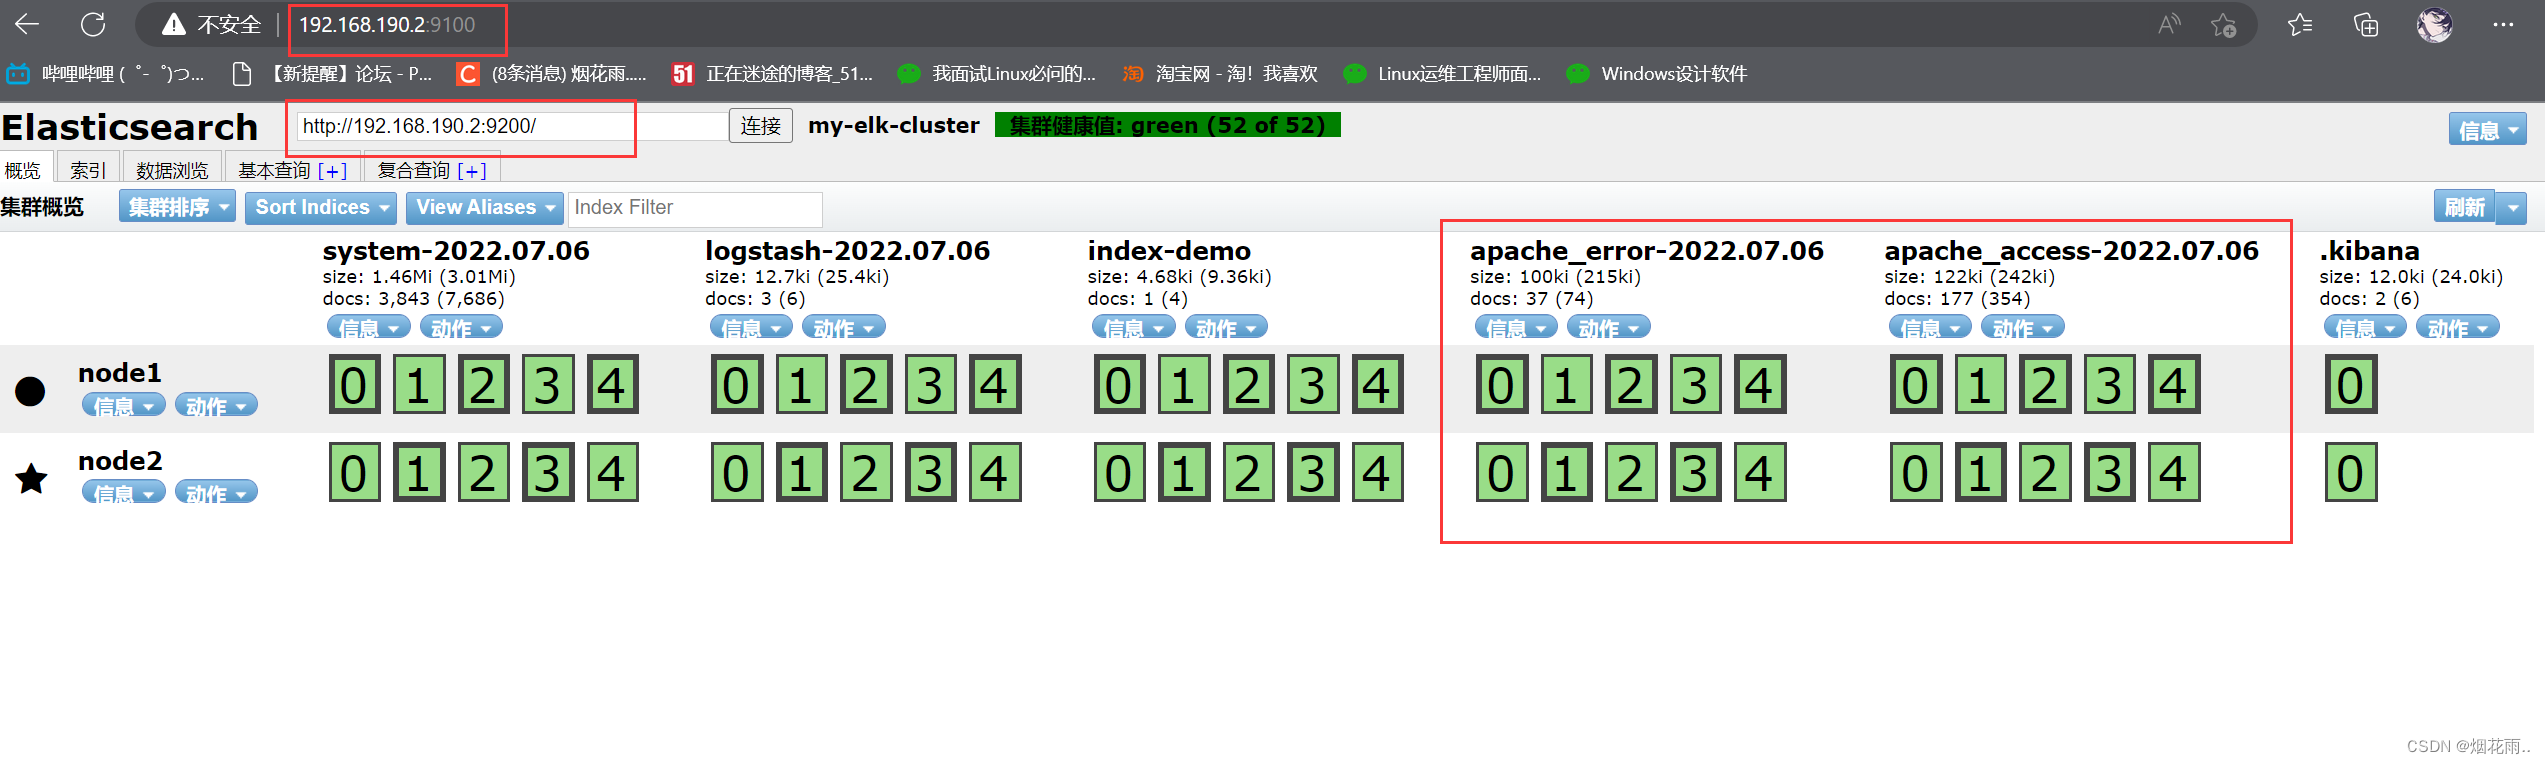2545x764 pixels.
Task: Select shard 4 of logstash-2022.07.06 on node2
Action: (995, 472)
